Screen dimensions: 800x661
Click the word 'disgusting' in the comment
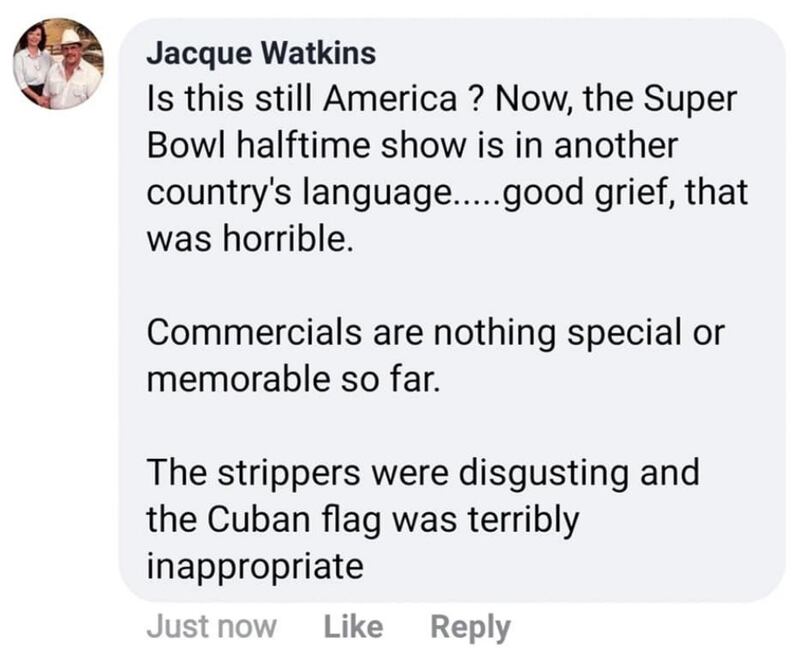click(x=543, y=474)
